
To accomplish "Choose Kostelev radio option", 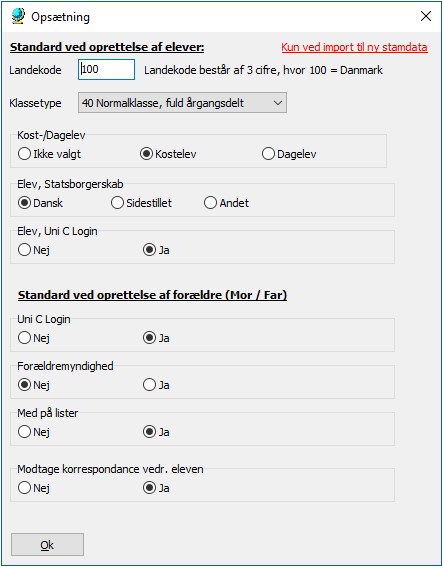I will pyautogui.click(x=168, y=154).
